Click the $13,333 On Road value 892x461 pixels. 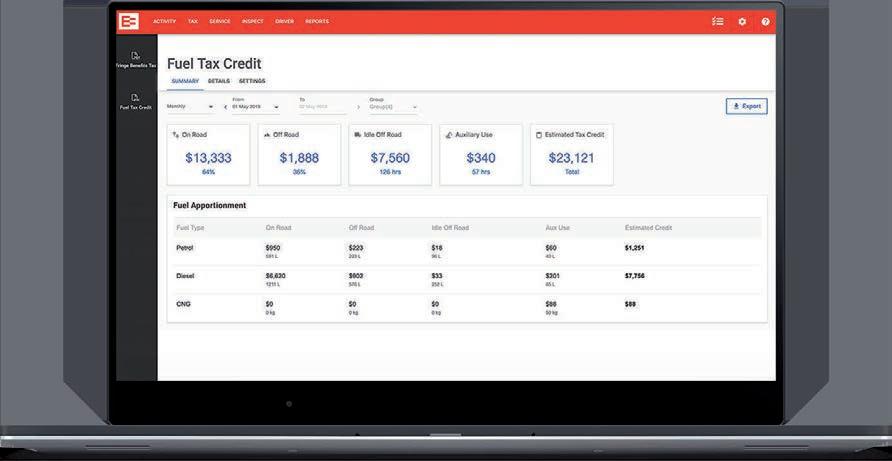[x=208, y=158]
